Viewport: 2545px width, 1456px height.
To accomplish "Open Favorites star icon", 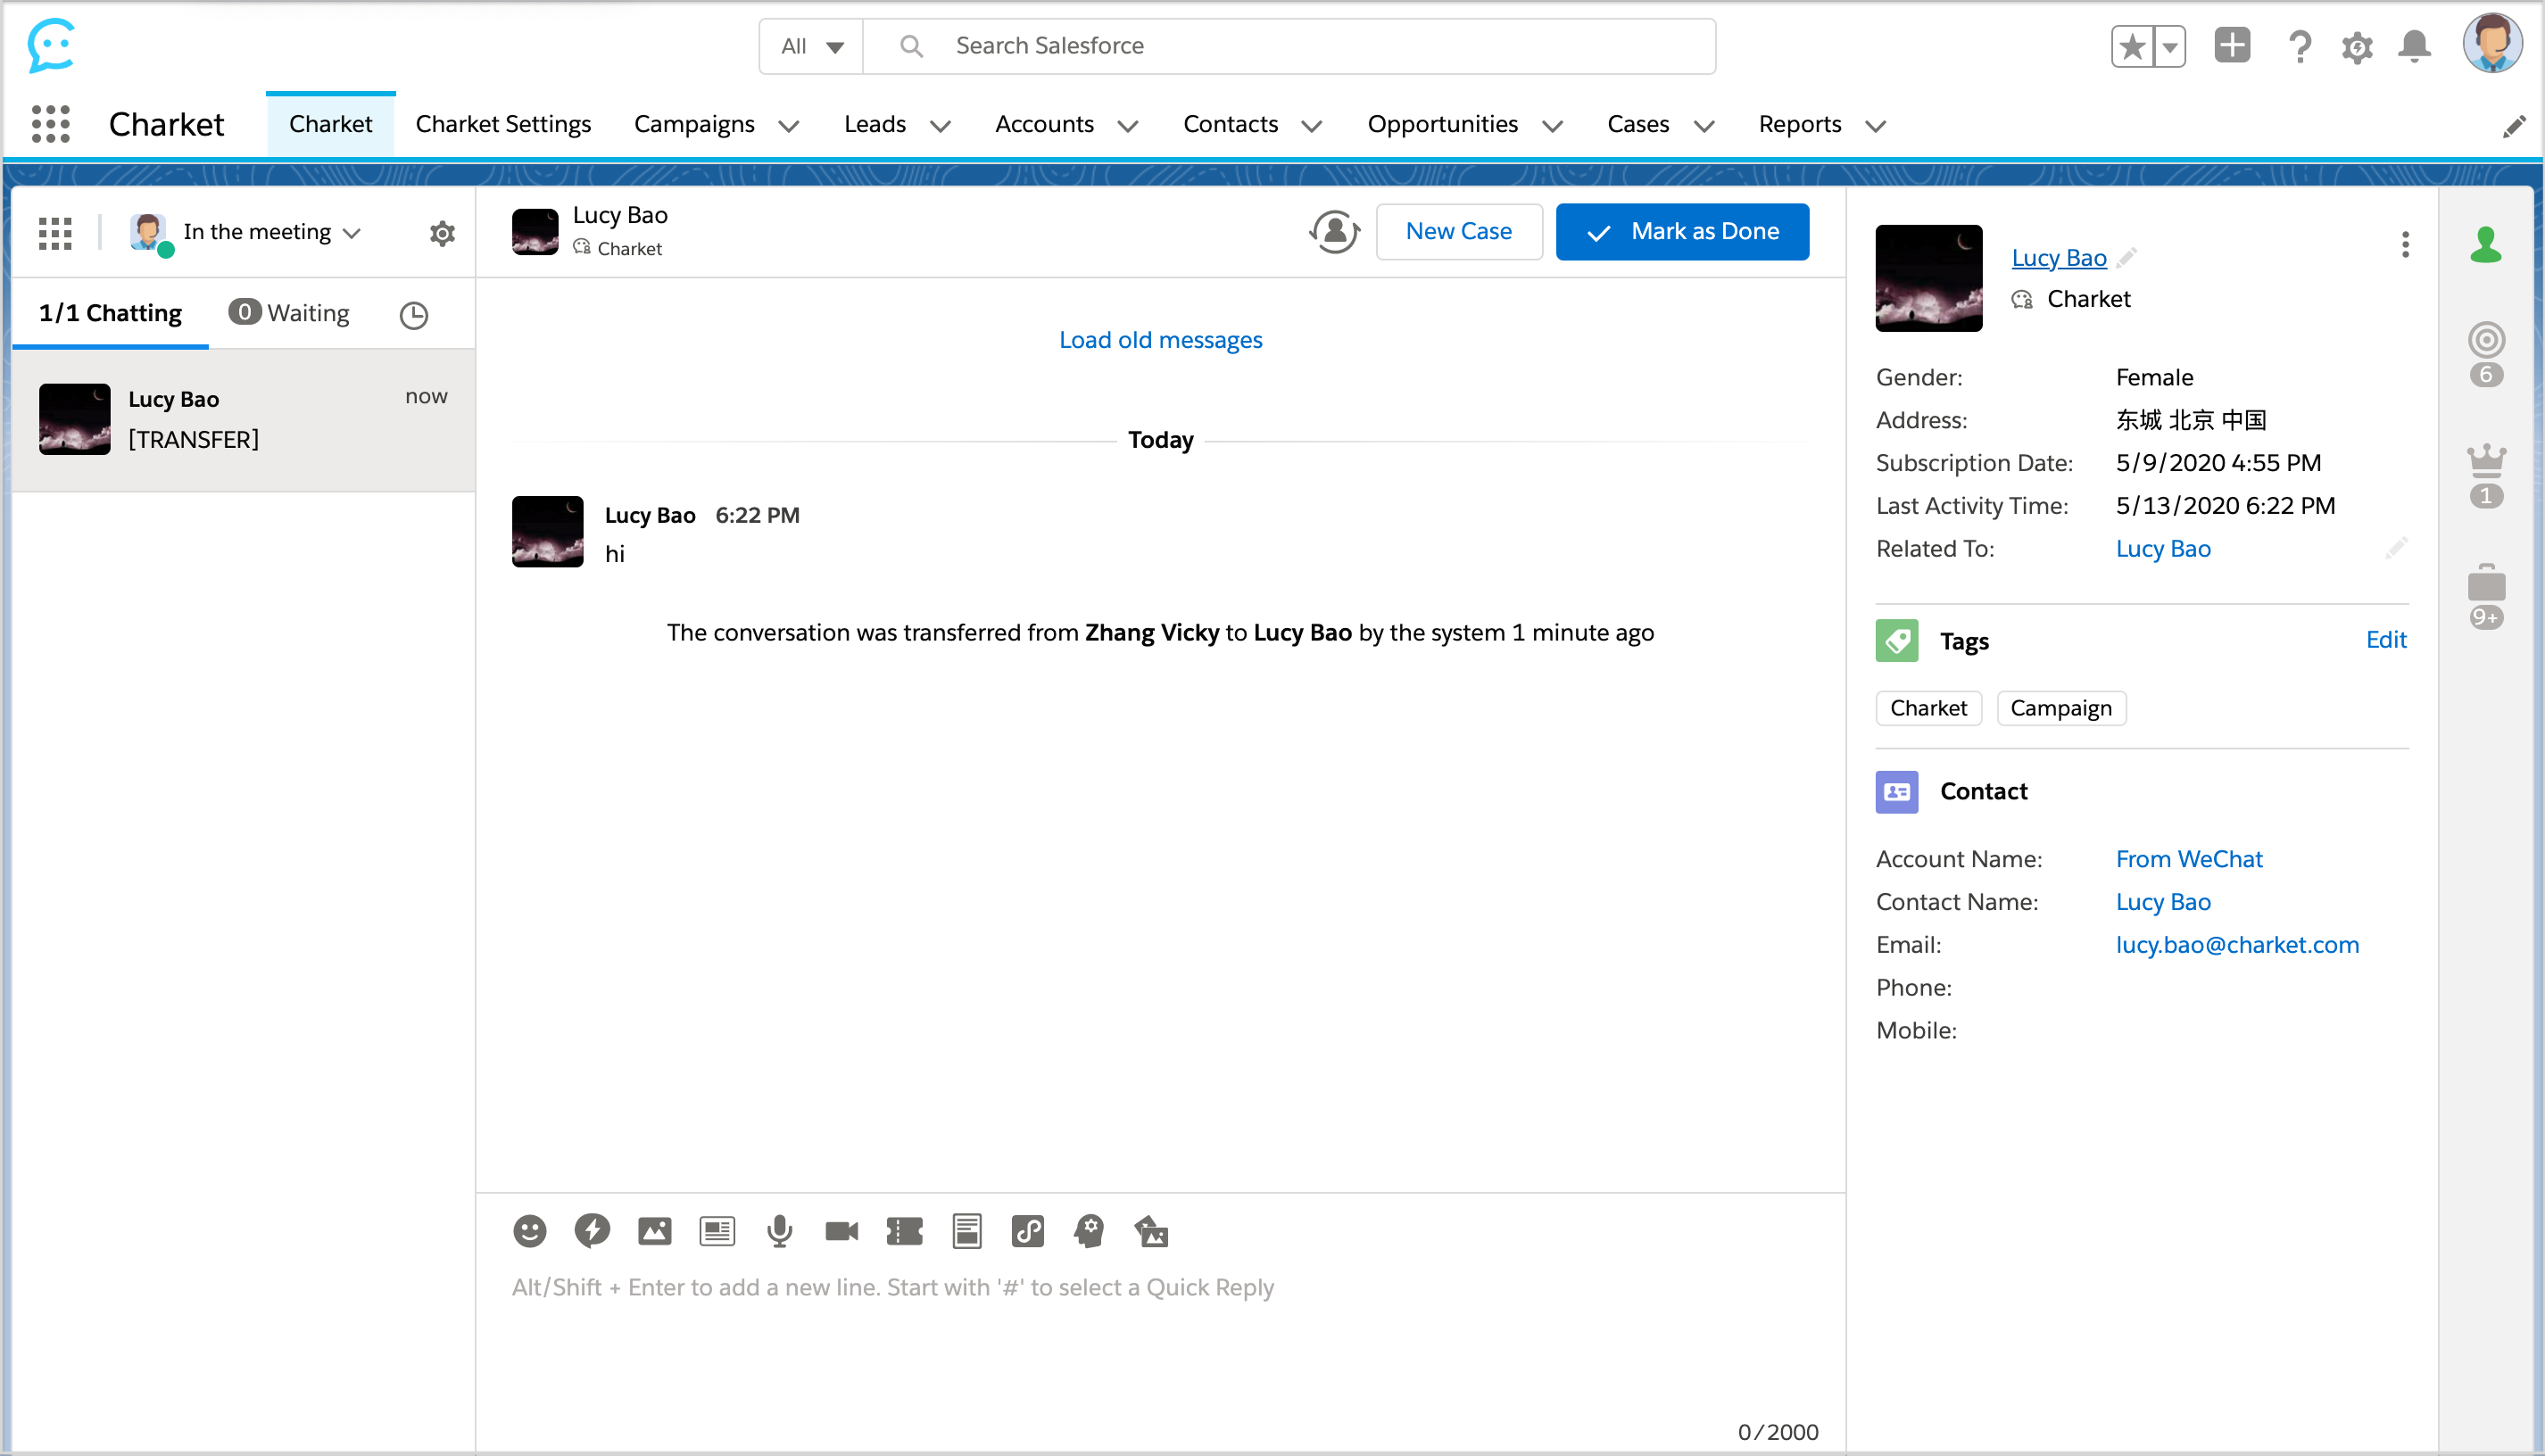I will point(2131,46).
